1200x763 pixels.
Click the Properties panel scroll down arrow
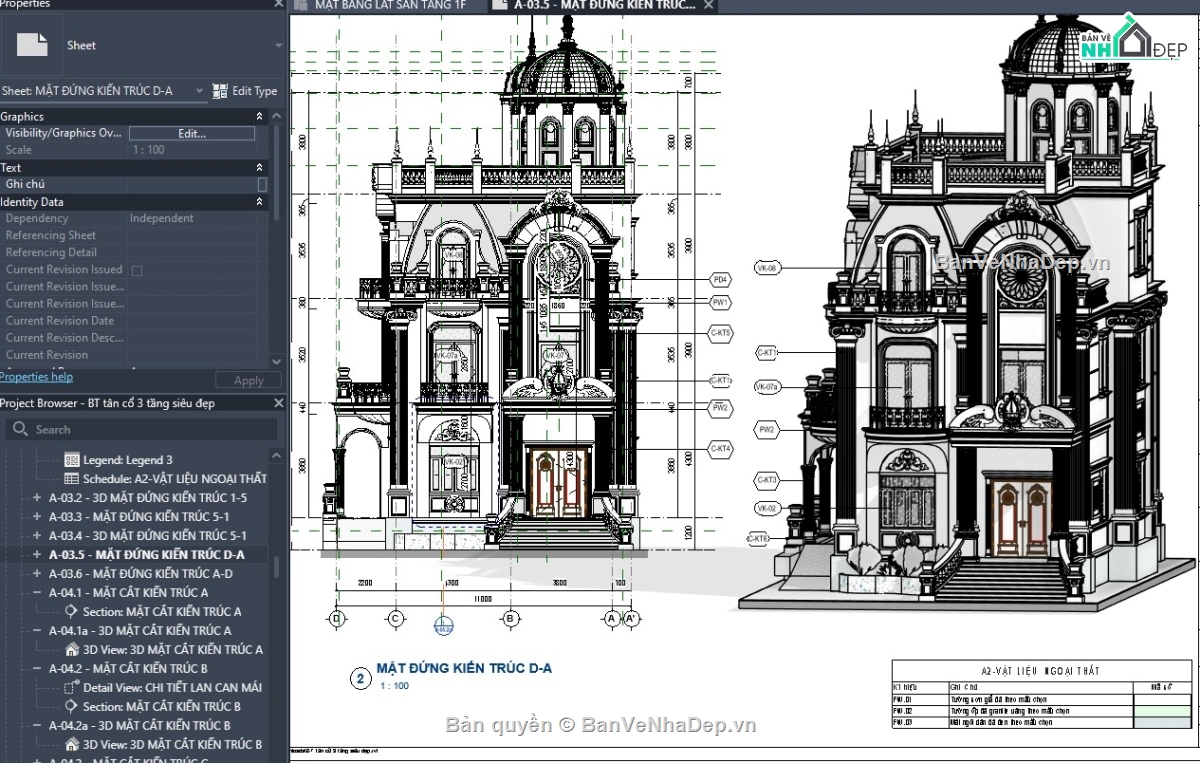[x=277, y=361]
